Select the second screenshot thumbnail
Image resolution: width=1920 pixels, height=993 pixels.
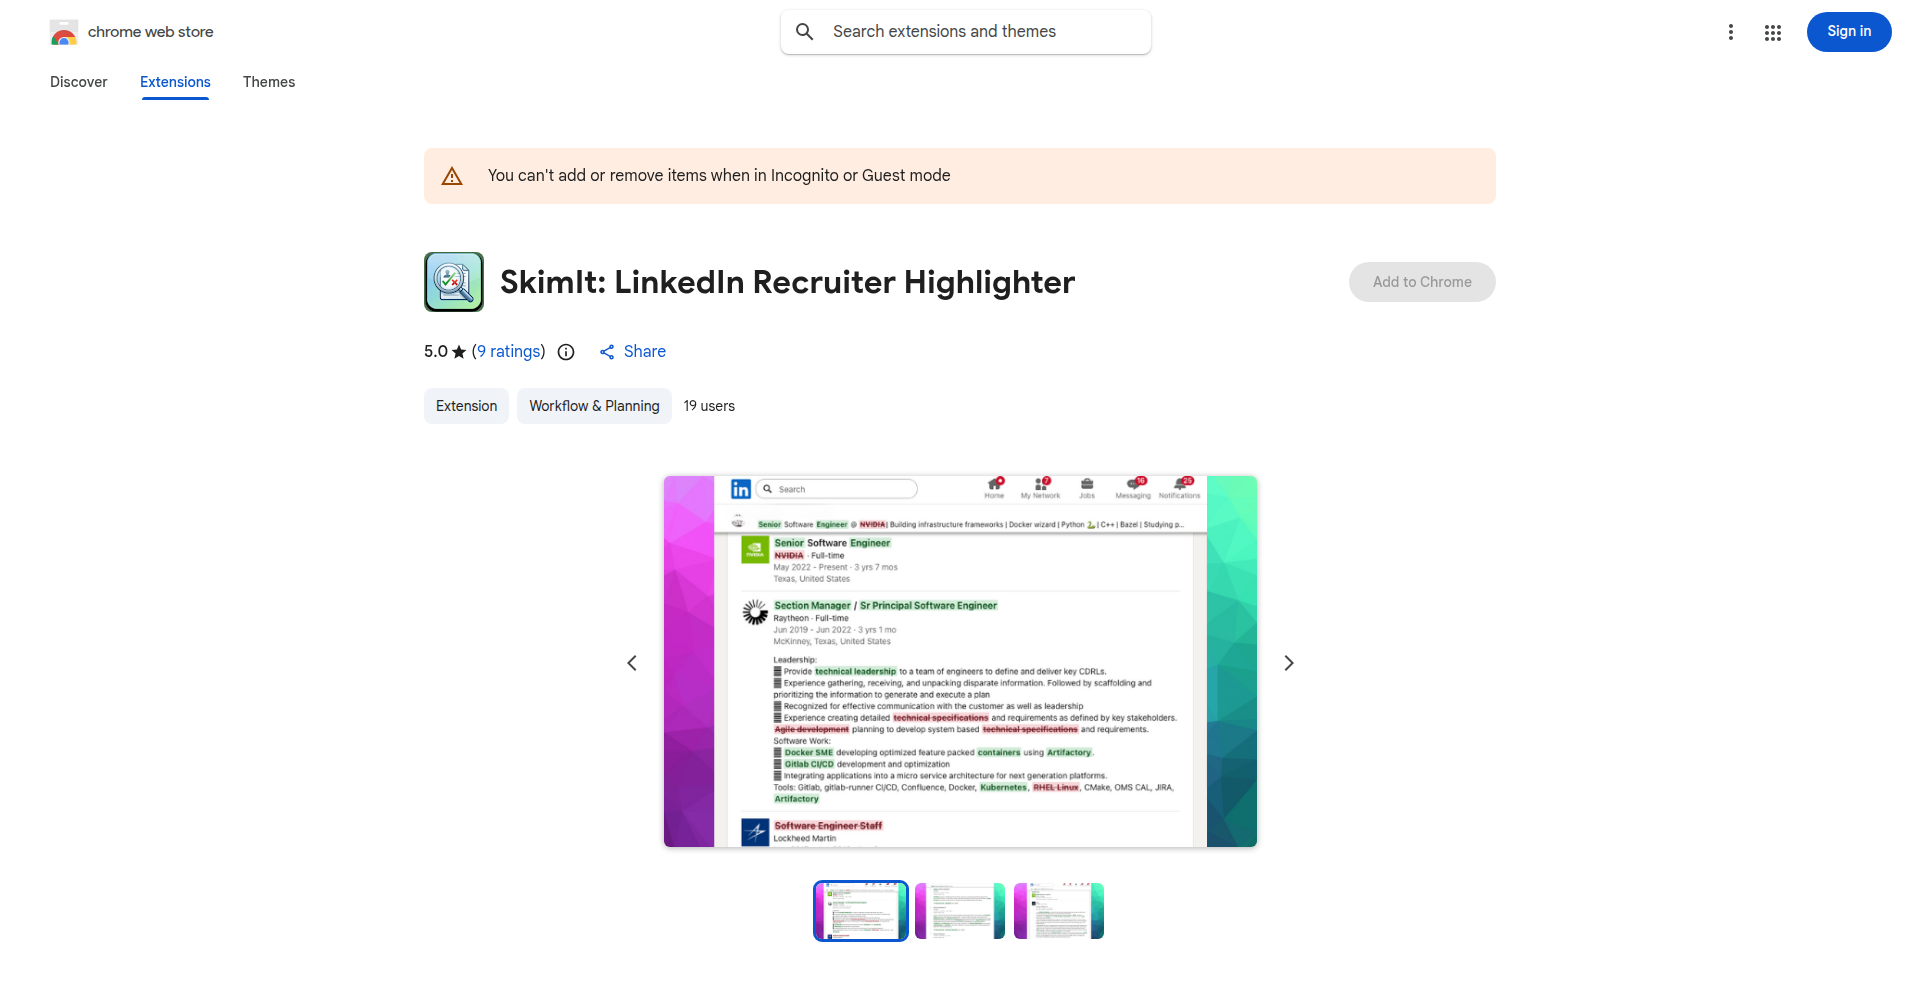tap(960, 911)
